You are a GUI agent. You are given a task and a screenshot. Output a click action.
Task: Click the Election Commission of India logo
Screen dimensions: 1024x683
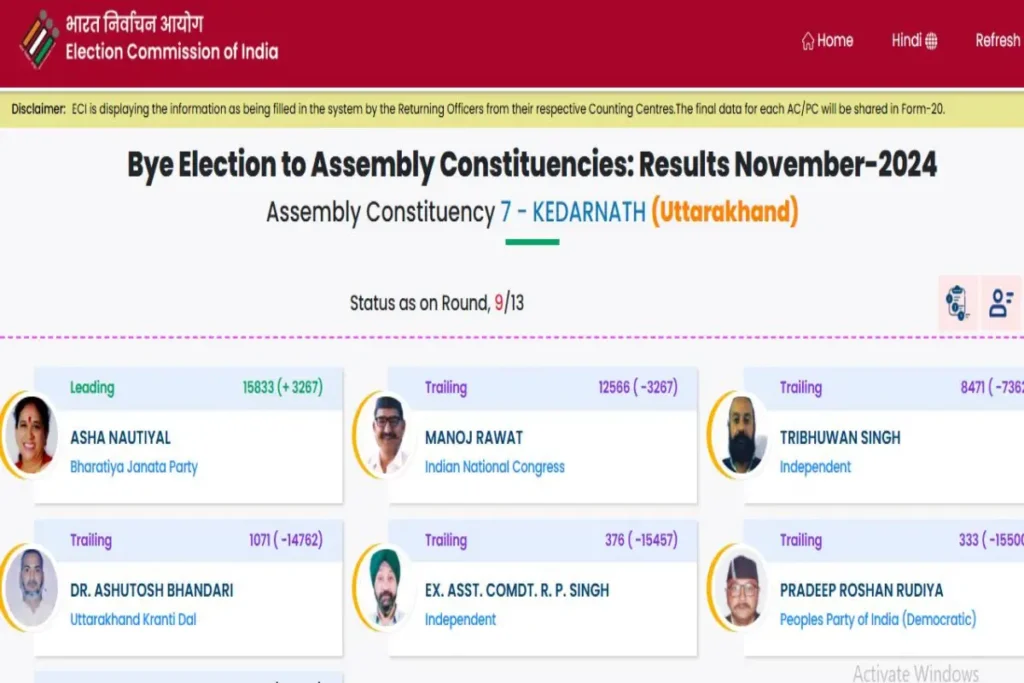pyautogui.click(x=39, y=39)
